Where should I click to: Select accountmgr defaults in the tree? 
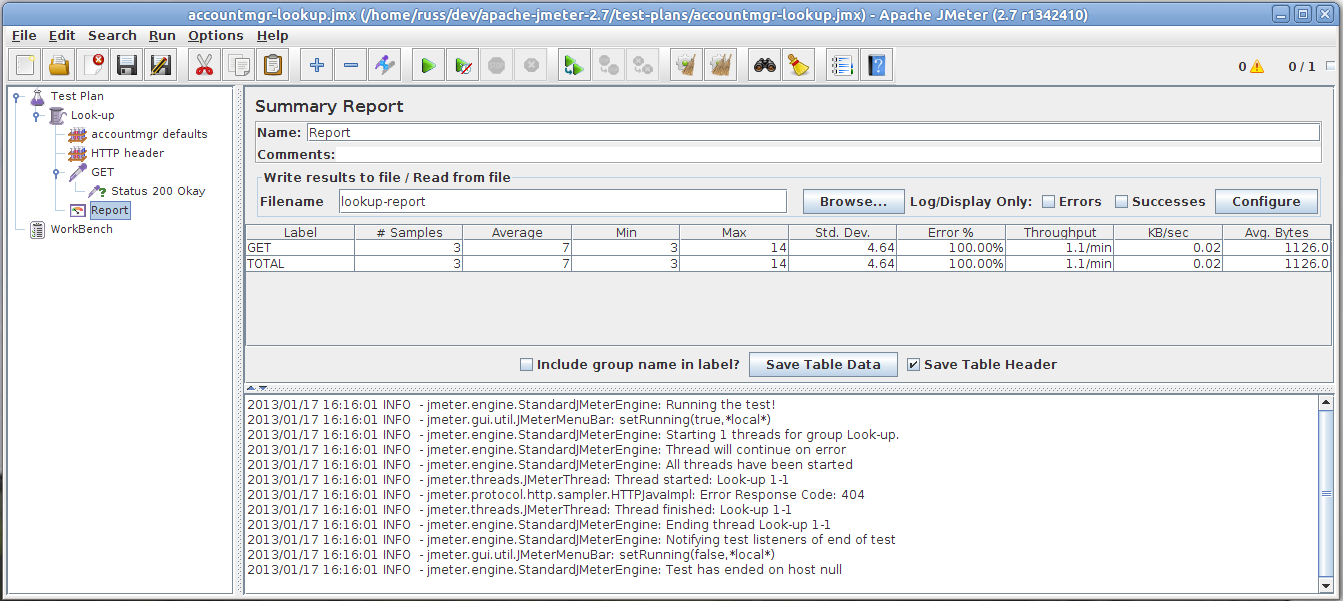[x=149, y=135]
